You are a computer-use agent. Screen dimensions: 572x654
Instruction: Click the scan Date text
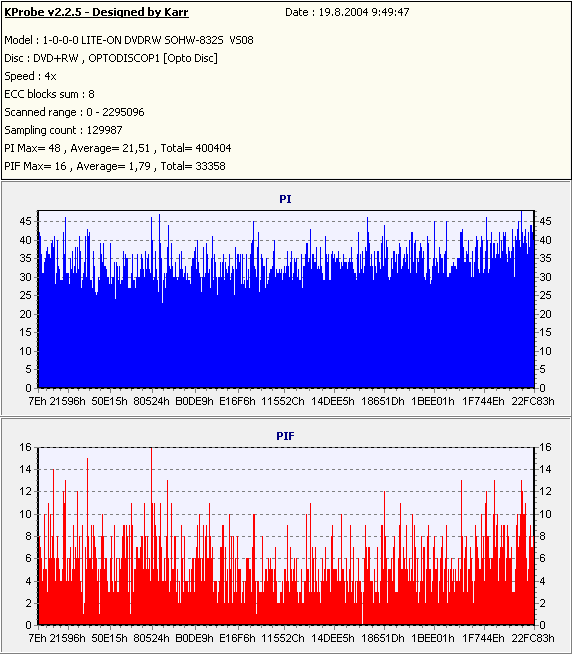pos(347,12)
